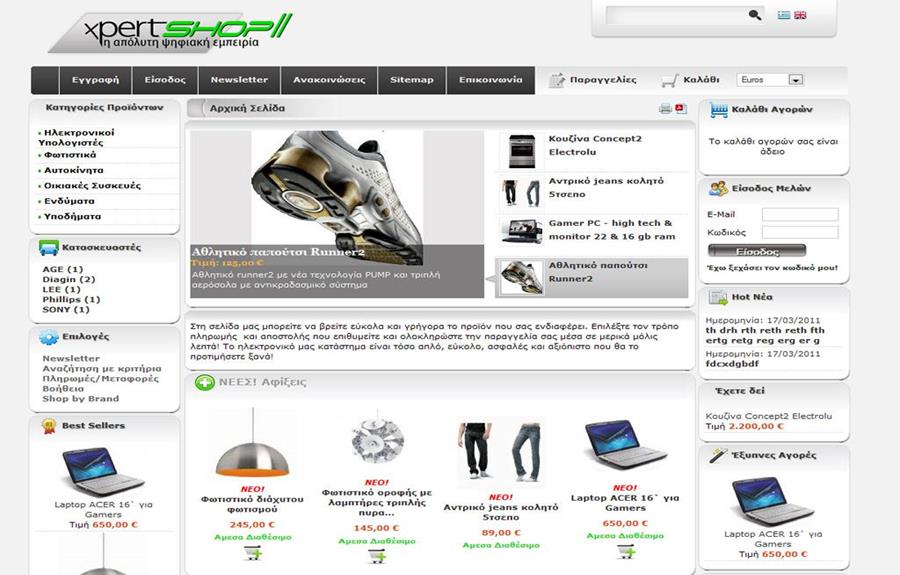Click the E-Mail input field
Viewport: 900px width, 575px height.
point(800,215)
